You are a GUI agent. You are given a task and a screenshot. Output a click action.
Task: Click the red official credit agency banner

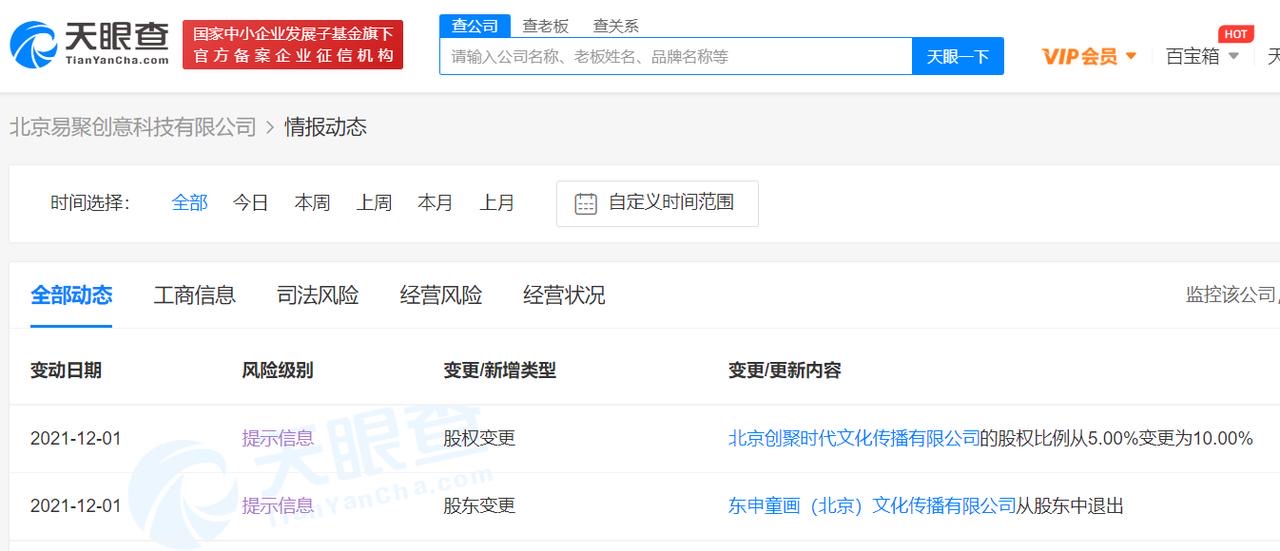click(x=293, y=45)
